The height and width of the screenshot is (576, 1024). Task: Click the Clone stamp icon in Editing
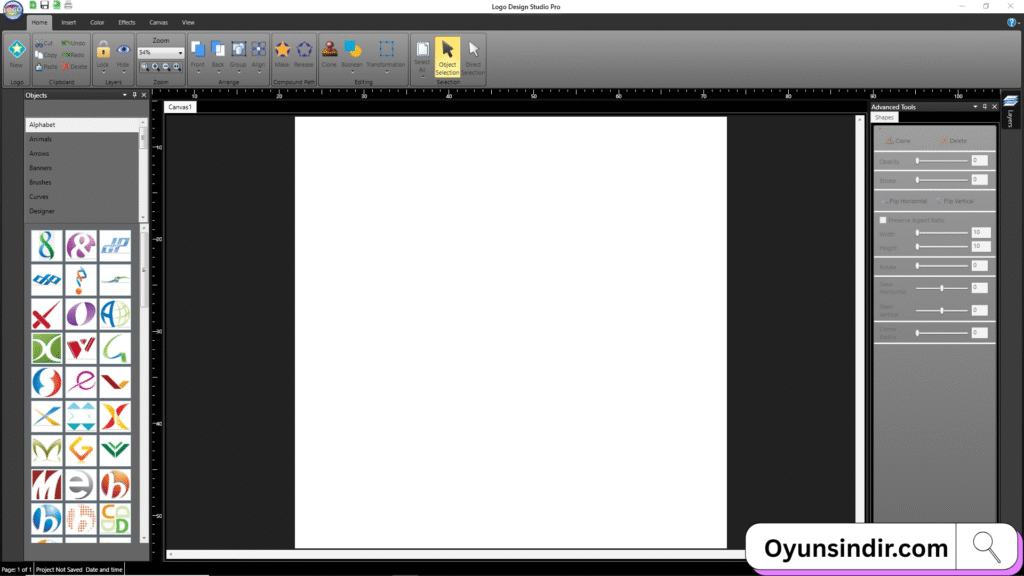click(329, 49)
